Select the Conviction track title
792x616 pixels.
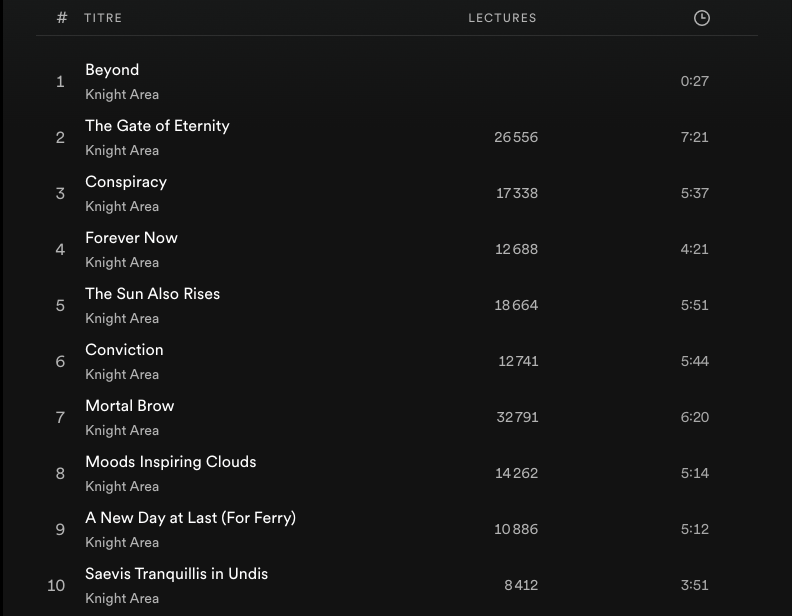124,350
